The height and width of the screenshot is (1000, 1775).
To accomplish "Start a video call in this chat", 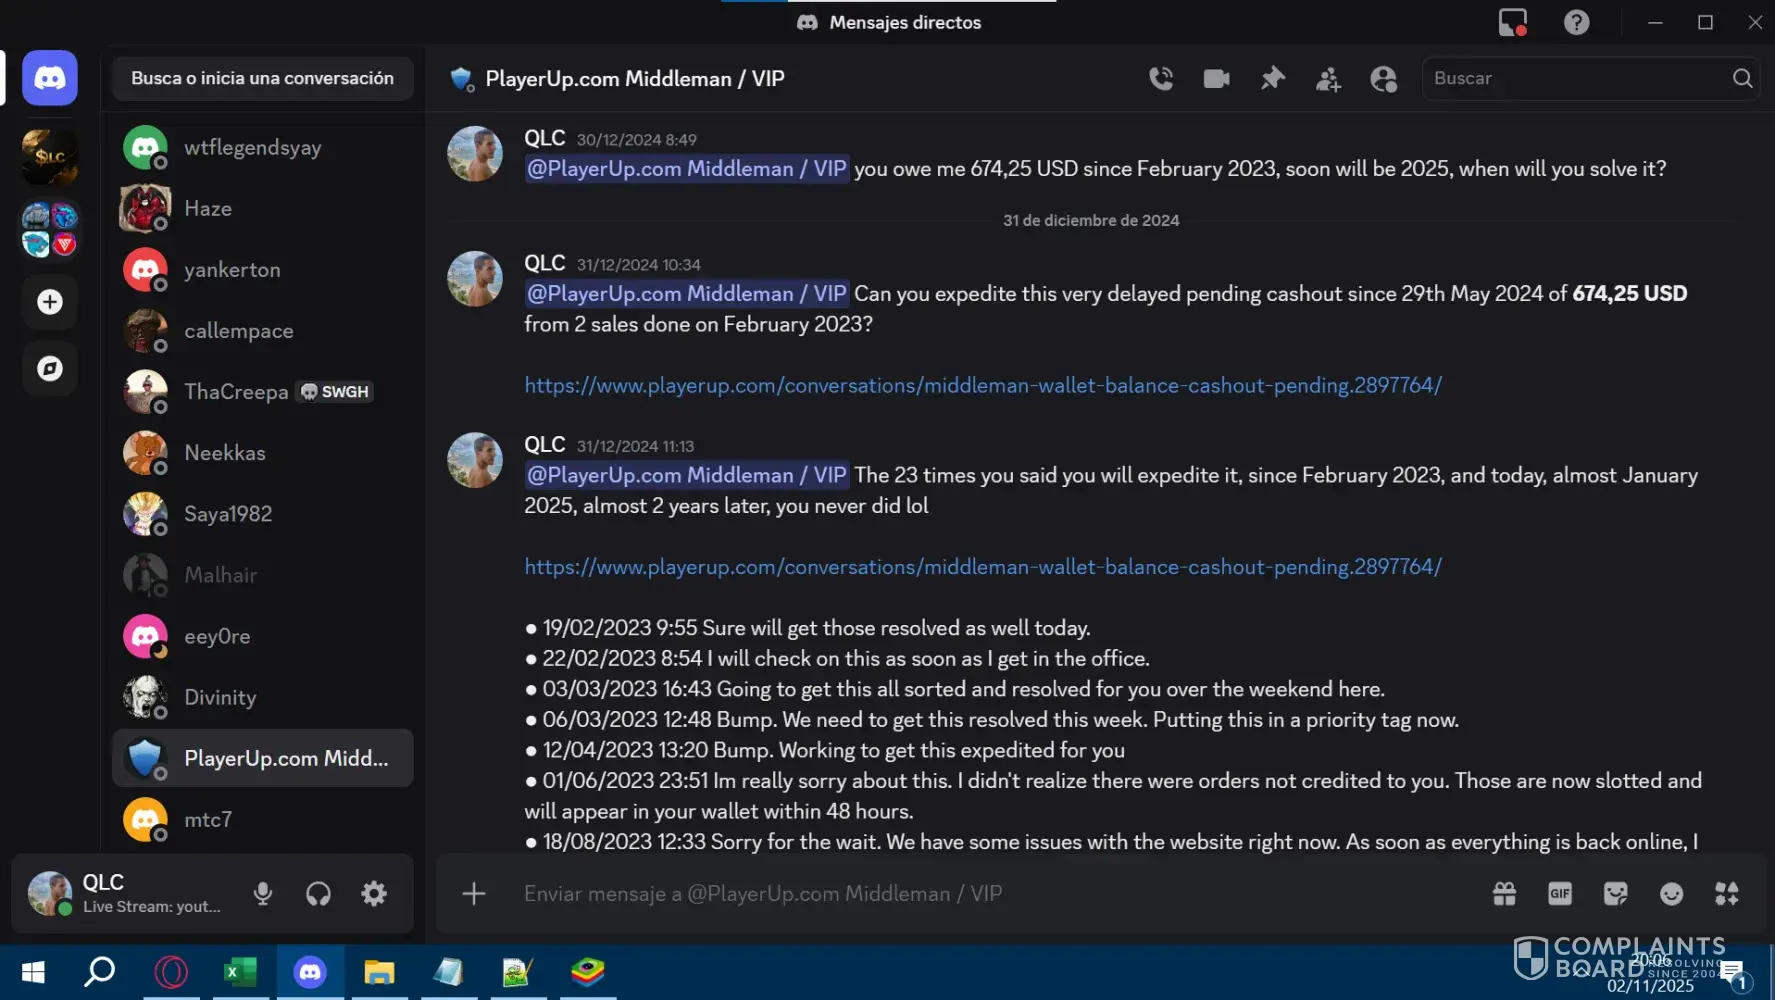I will pyautogui.click(x=1216, y=78).
